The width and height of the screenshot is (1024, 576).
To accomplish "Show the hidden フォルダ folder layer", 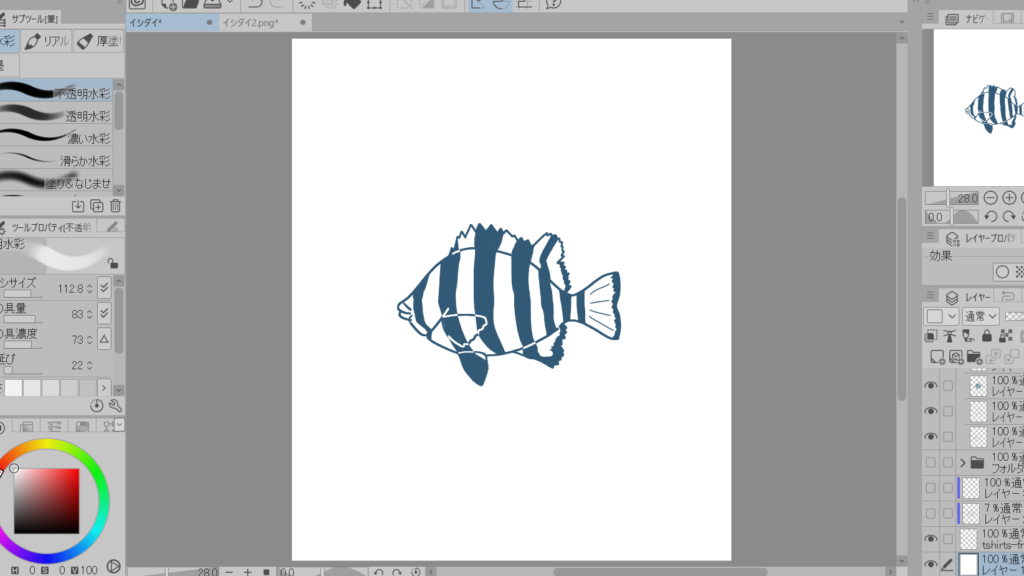I will point(931,462).
